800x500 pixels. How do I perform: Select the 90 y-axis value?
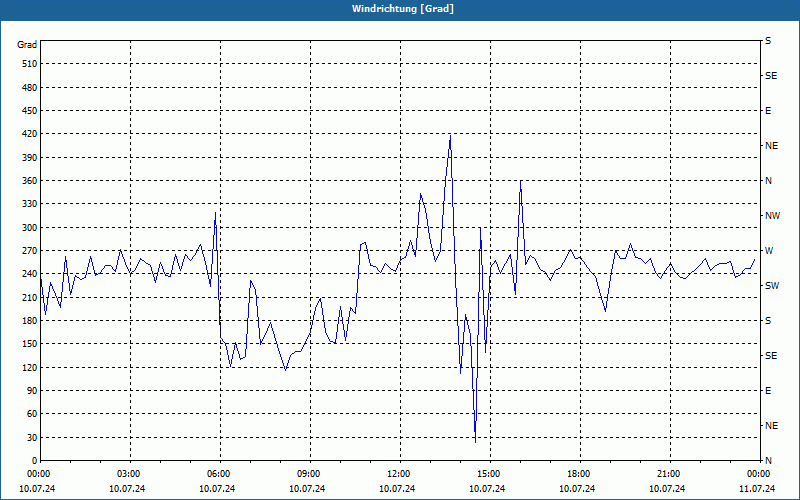pyautogui.click(x=32, y=391)
